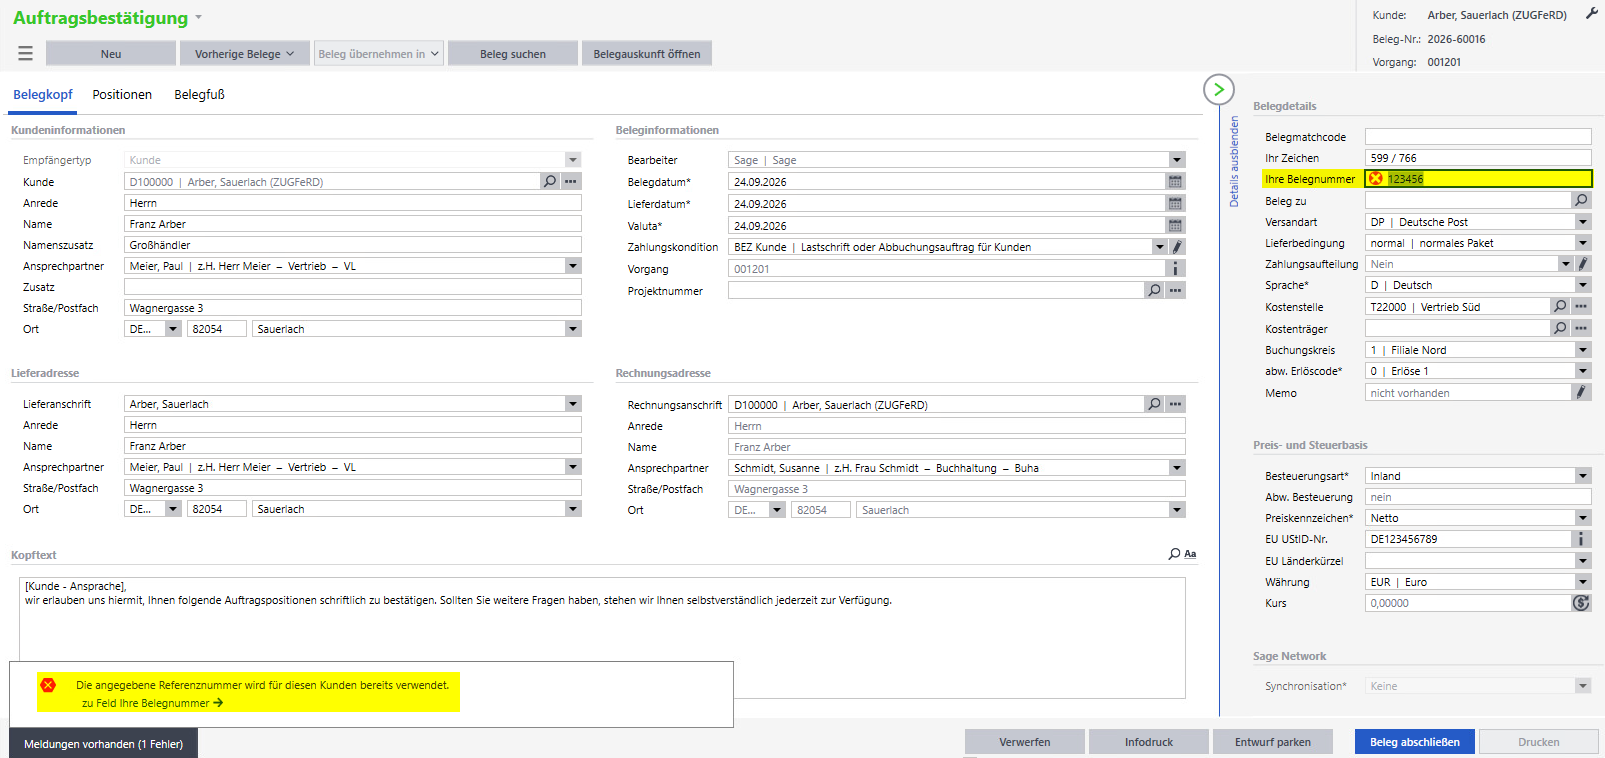The width and height of the screenshot is (1605, 758).
Task: Open Valuta calendar picker
Action: 1175,226
